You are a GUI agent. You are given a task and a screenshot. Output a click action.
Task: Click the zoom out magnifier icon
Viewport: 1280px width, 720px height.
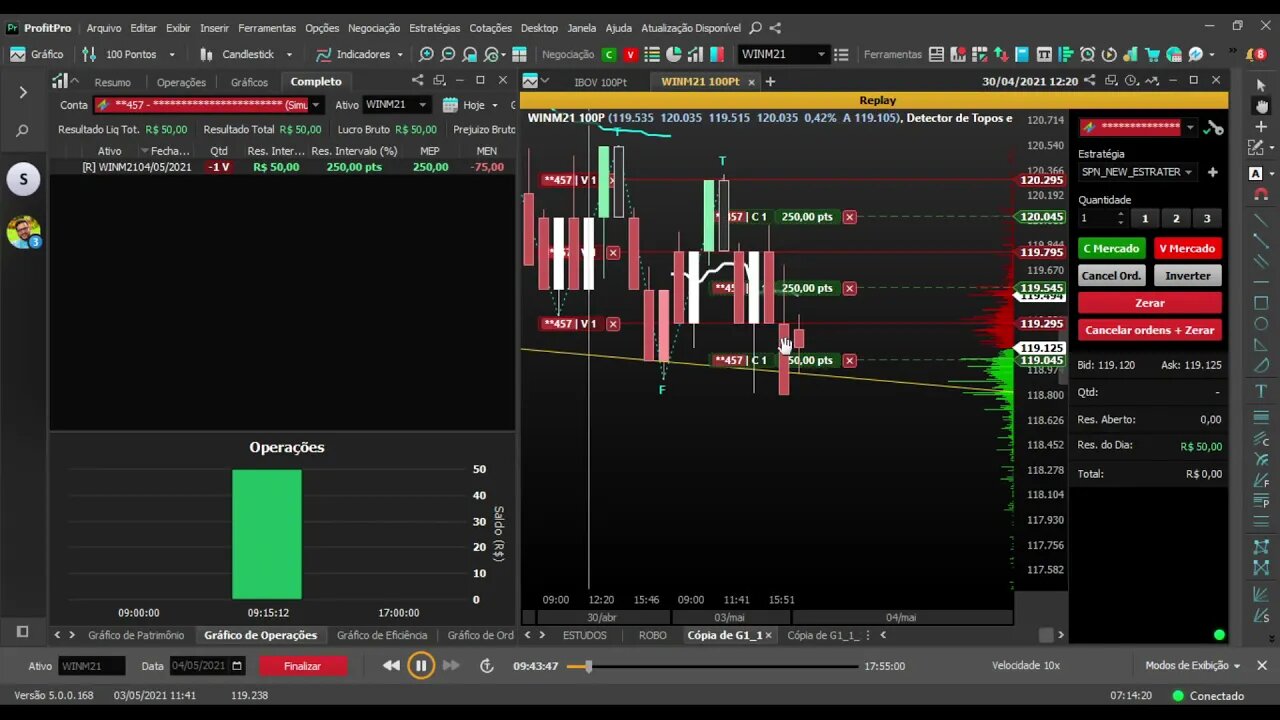(x=448, y=54)
